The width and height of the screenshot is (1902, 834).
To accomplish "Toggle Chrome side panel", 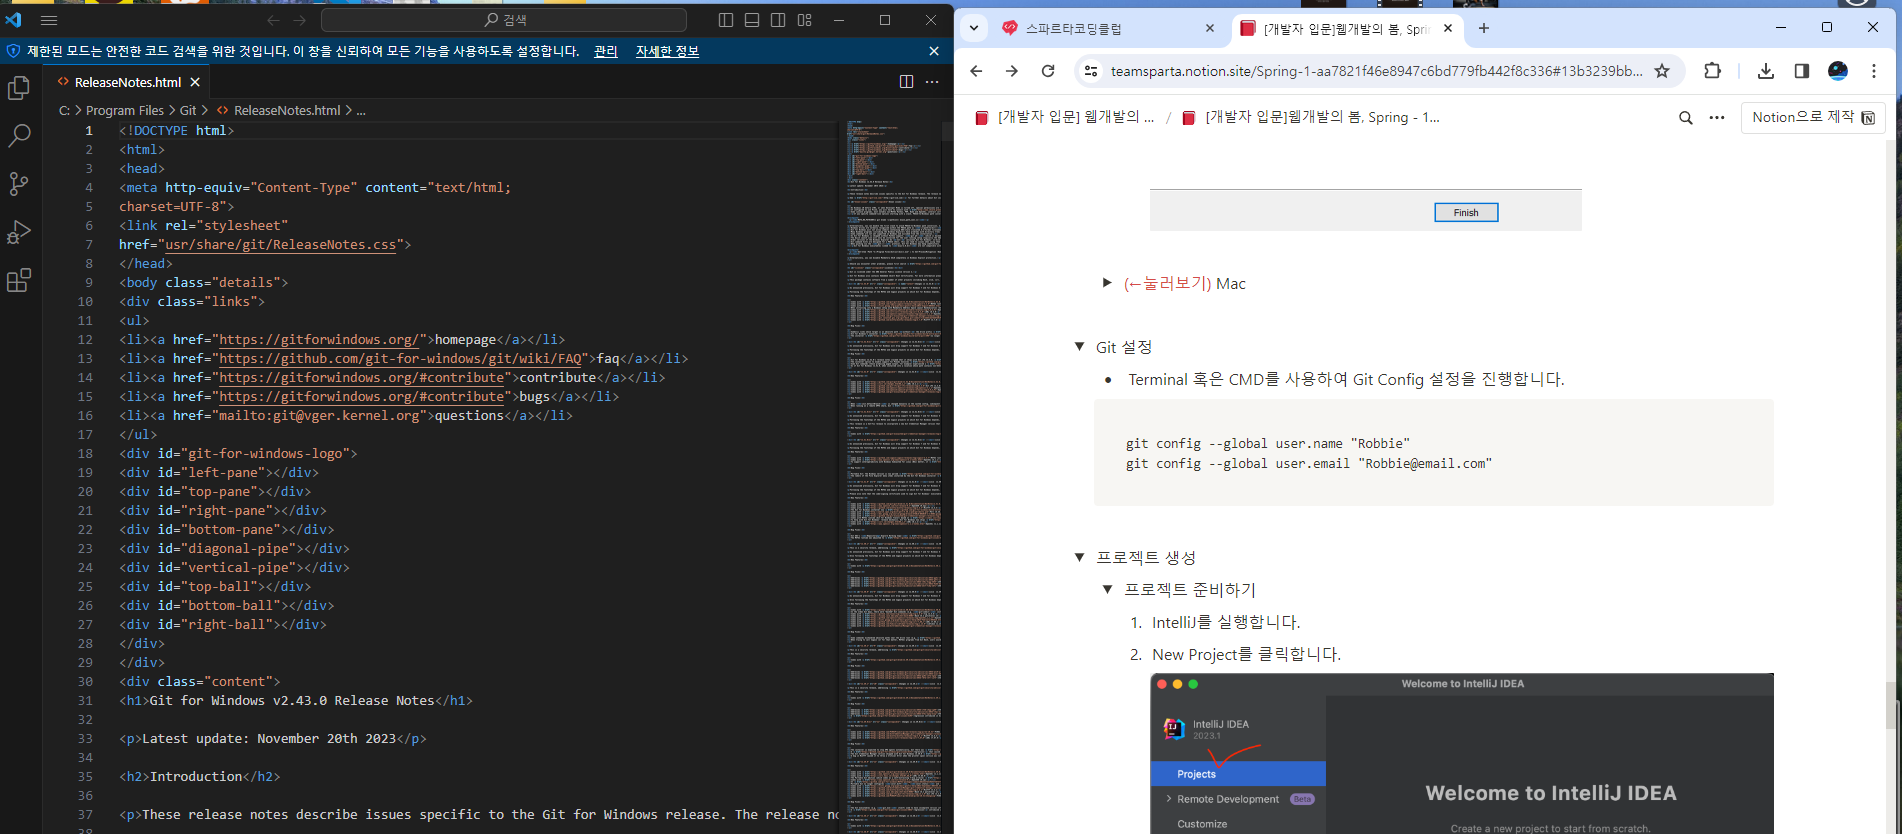I will pos(1802,71).
